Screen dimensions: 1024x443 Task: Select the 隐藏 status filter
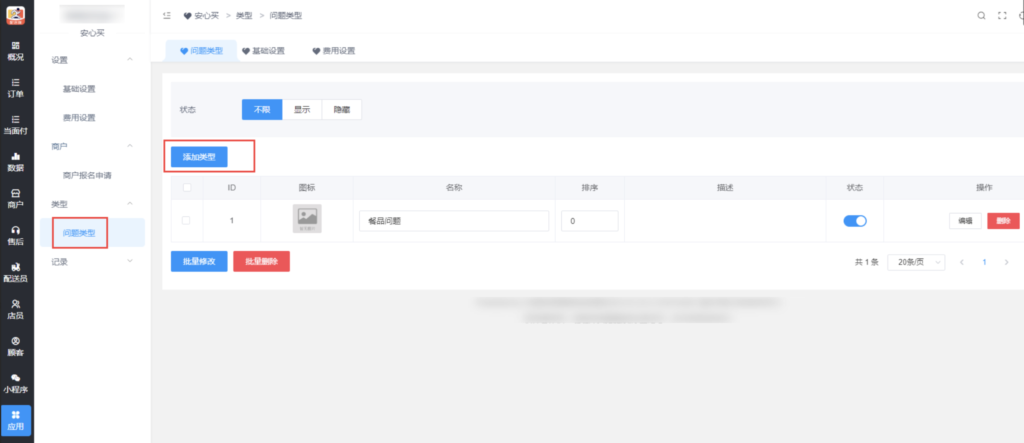pyautogui.click(x=342, y=110)
